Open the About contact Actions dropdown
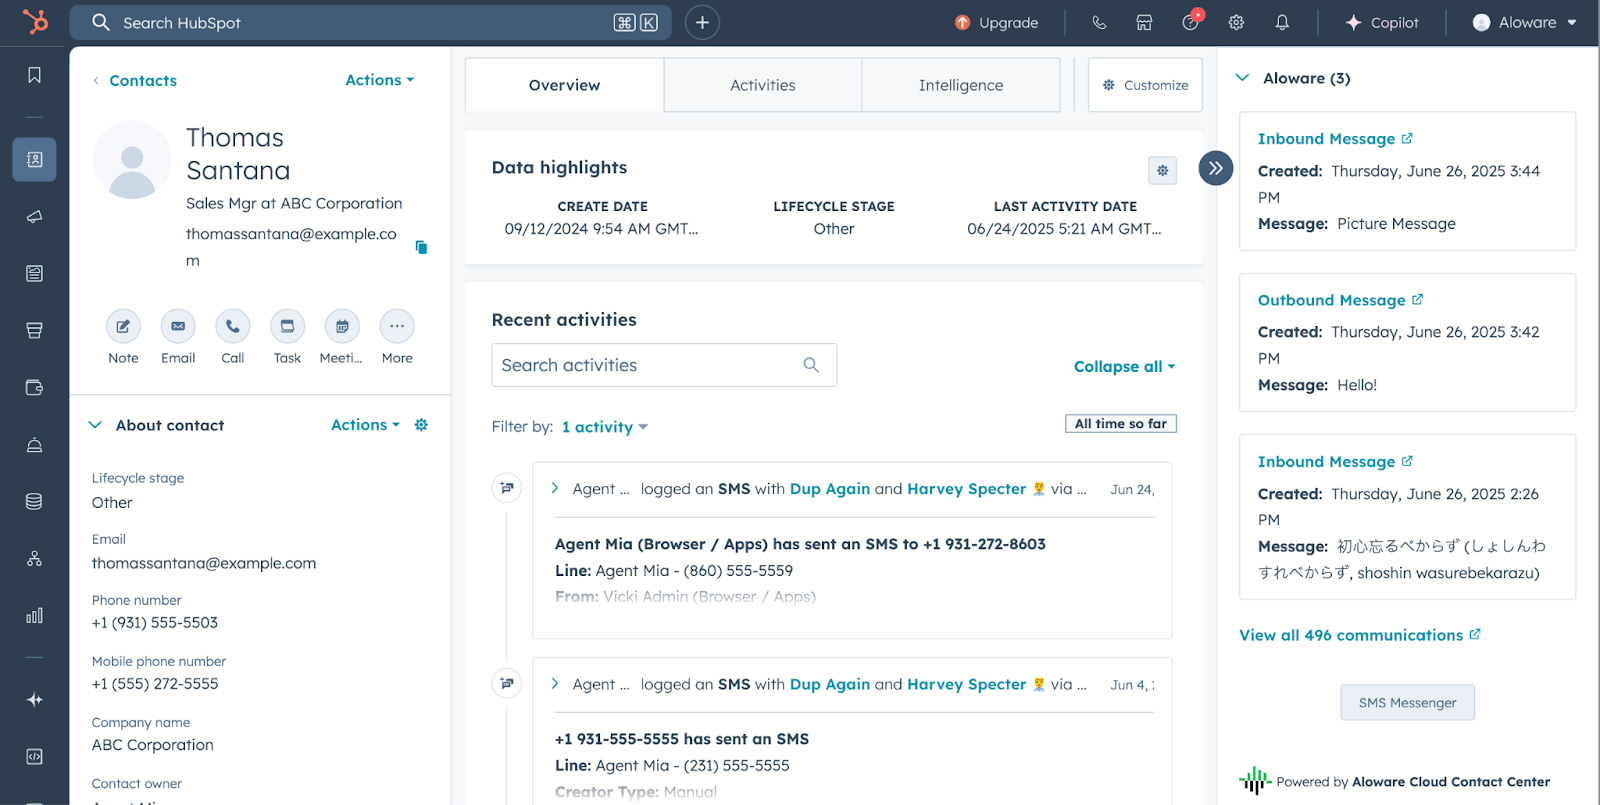Viewport: 1600px width, 805px height. (x=365, y=425)
